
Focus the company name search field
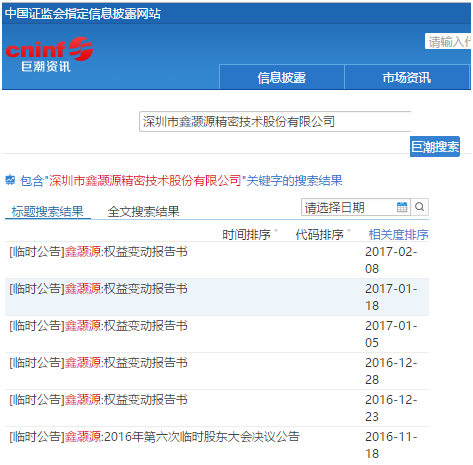coord(275,122)
